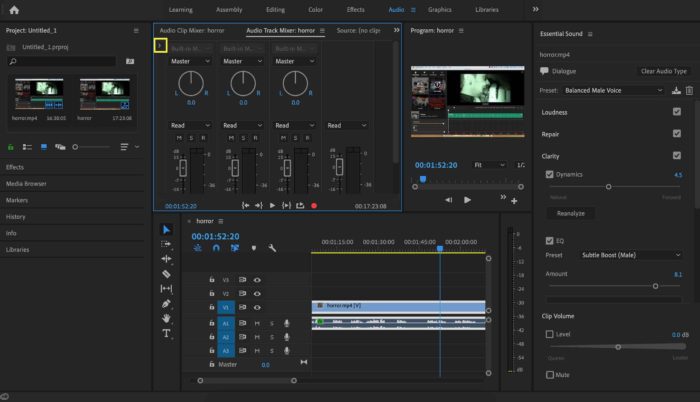Select the Hand tool

coord(166,318)
